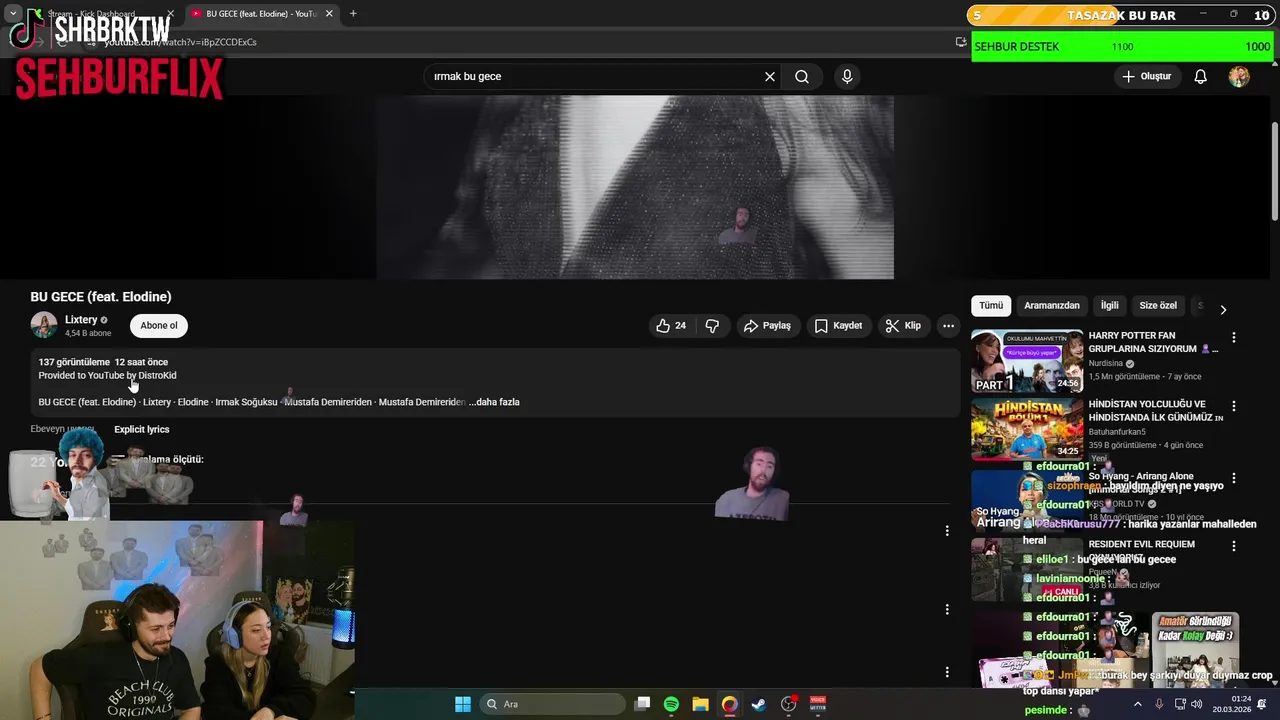Open volume control in system tray
This screenshot has width=1280, height=720.
coord(1197,704)
